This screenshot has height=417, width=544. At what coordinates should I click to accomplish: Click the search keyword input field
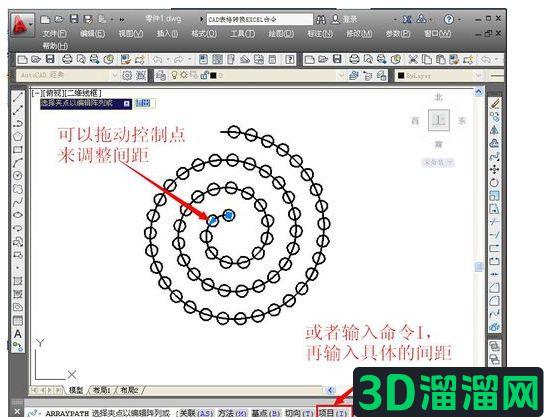(260, 19)
